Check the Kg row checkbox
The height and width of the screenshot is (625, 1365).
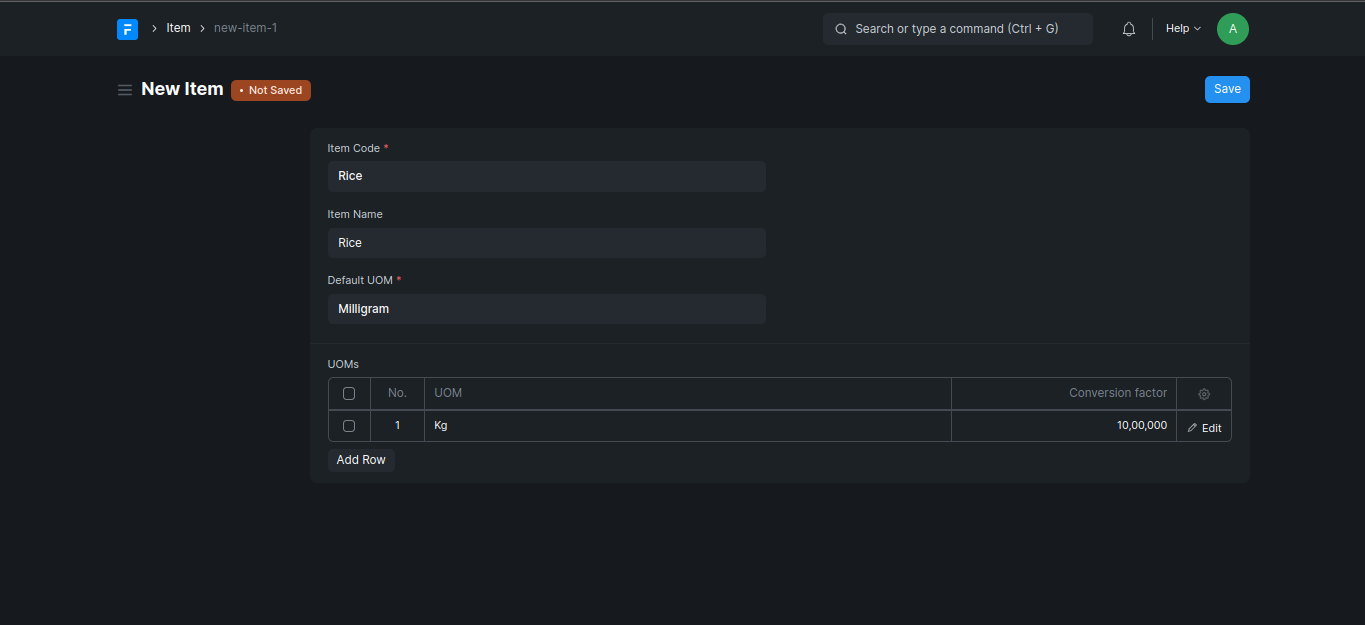point(349,426)
